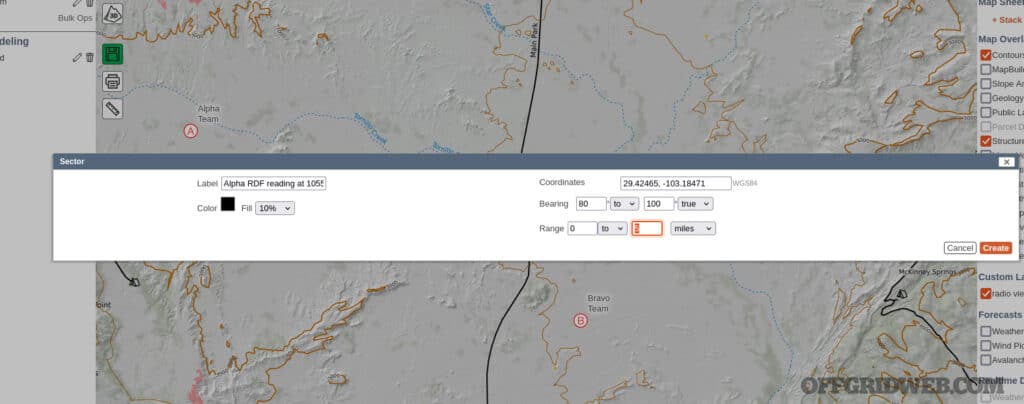Click the + Stack link
The height and width of the screenshot is (404, 1024).
pos(1007,20)
